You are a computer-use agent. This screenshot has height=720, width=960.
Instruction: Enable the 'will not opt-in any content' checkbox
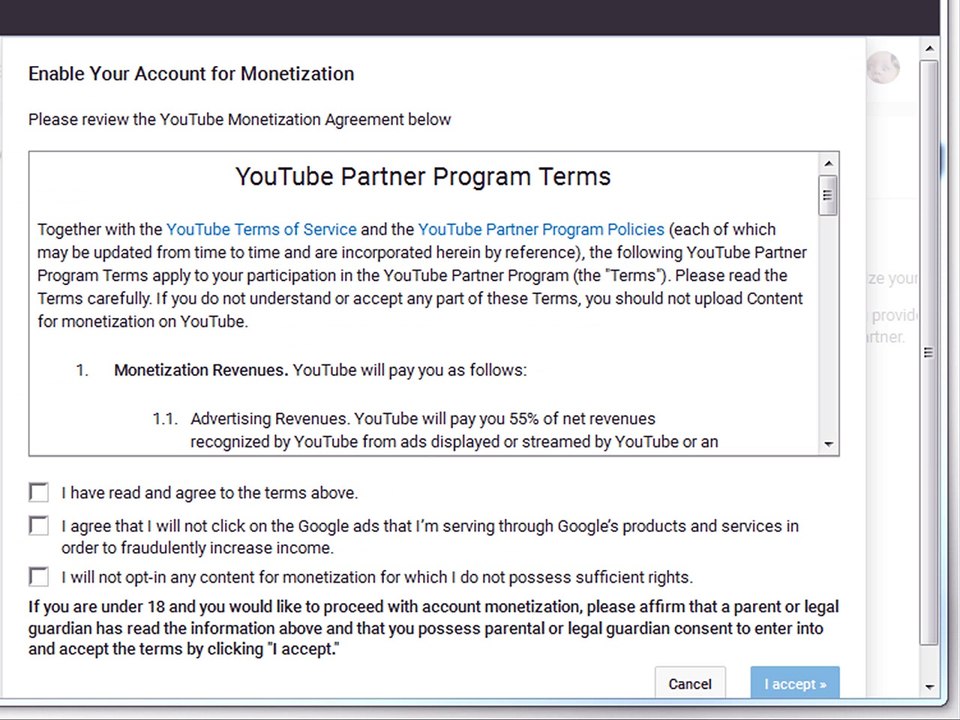click(x=39, y=577)
